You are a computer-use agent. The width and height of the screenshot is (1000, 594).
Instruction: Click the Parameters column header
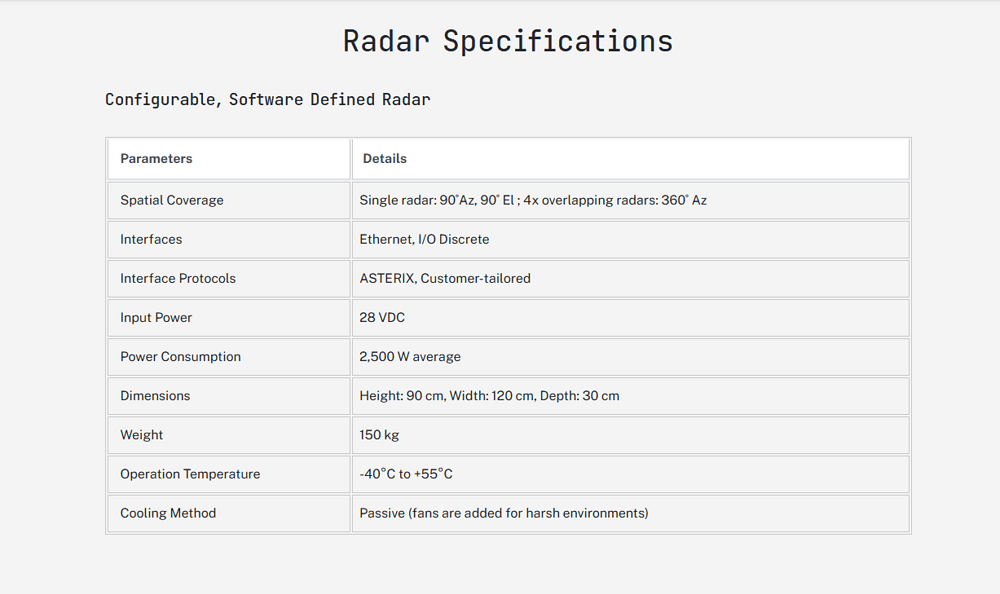[156, 158]
